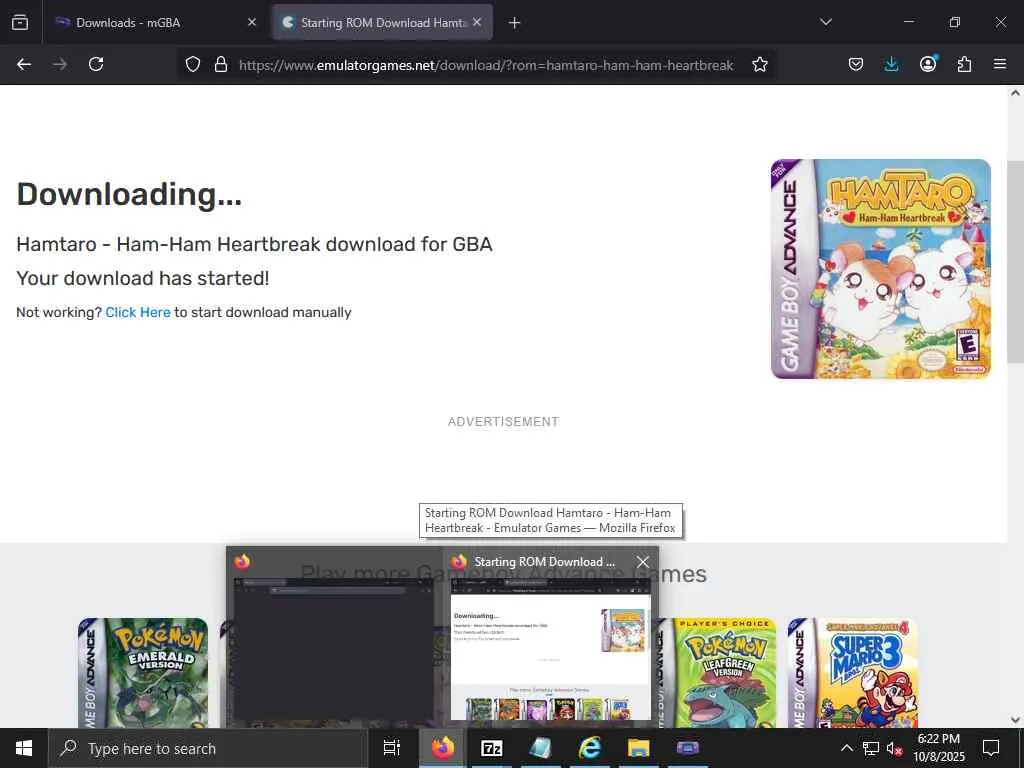Image resolution: width=1024 pixels, height=768 pixels.
Task: Open 7-Zip from the taskbar
Action: tap(491, 748)
